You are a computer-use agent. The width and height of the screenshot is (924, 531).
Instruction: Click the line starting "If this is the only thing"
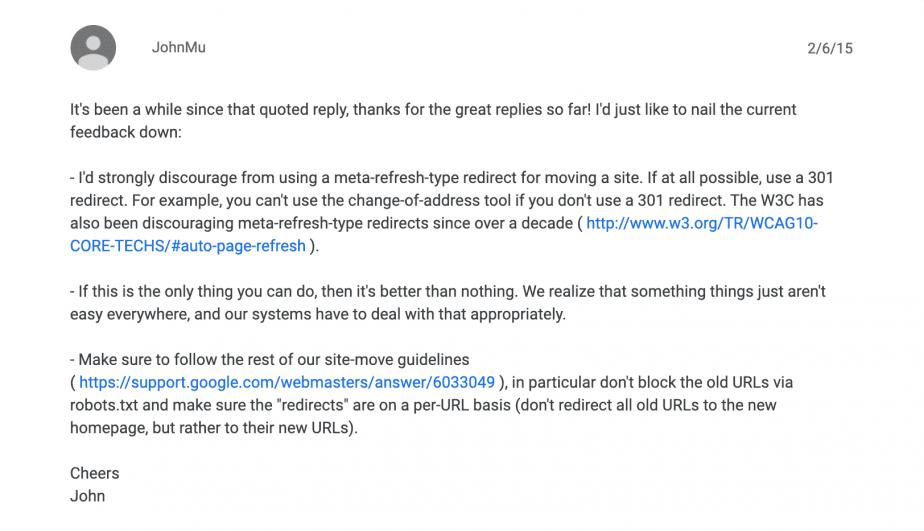(x=448, y=292)
